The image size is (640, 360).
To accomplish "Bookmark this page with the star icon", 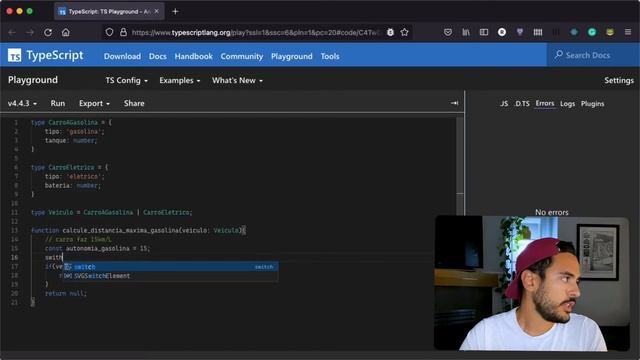I will 404,32.
